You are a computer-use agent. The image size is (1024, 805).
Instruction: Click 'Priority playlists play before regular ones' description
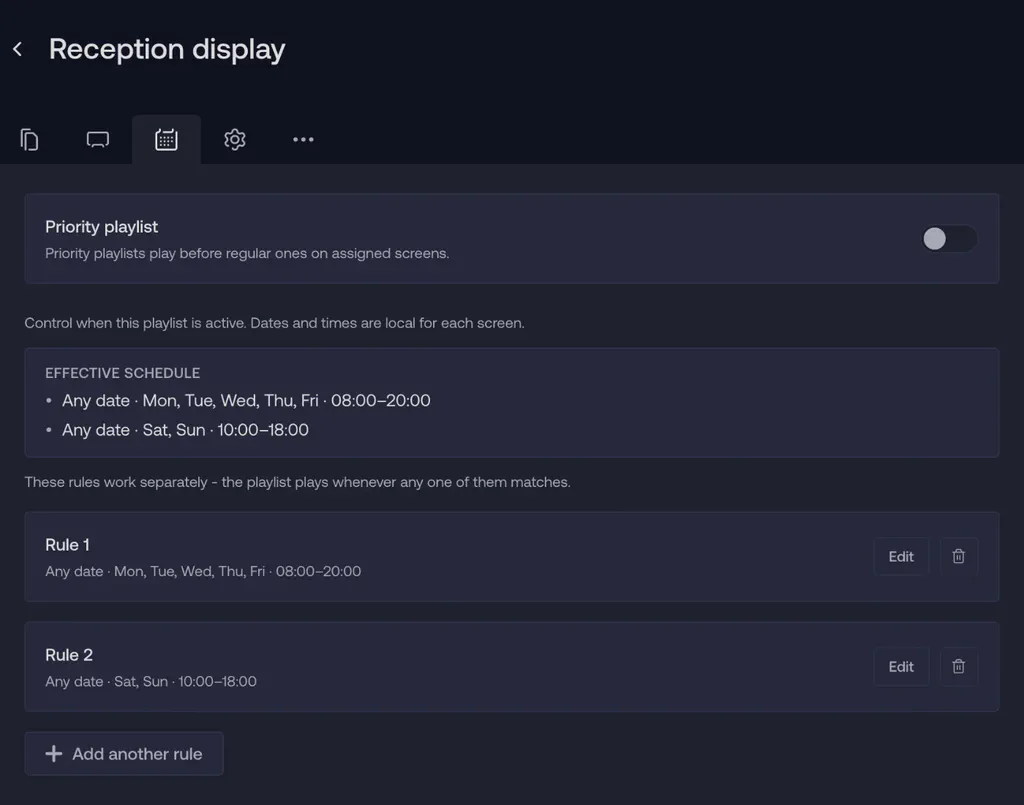pyautogui.click(x=247, y=253)
